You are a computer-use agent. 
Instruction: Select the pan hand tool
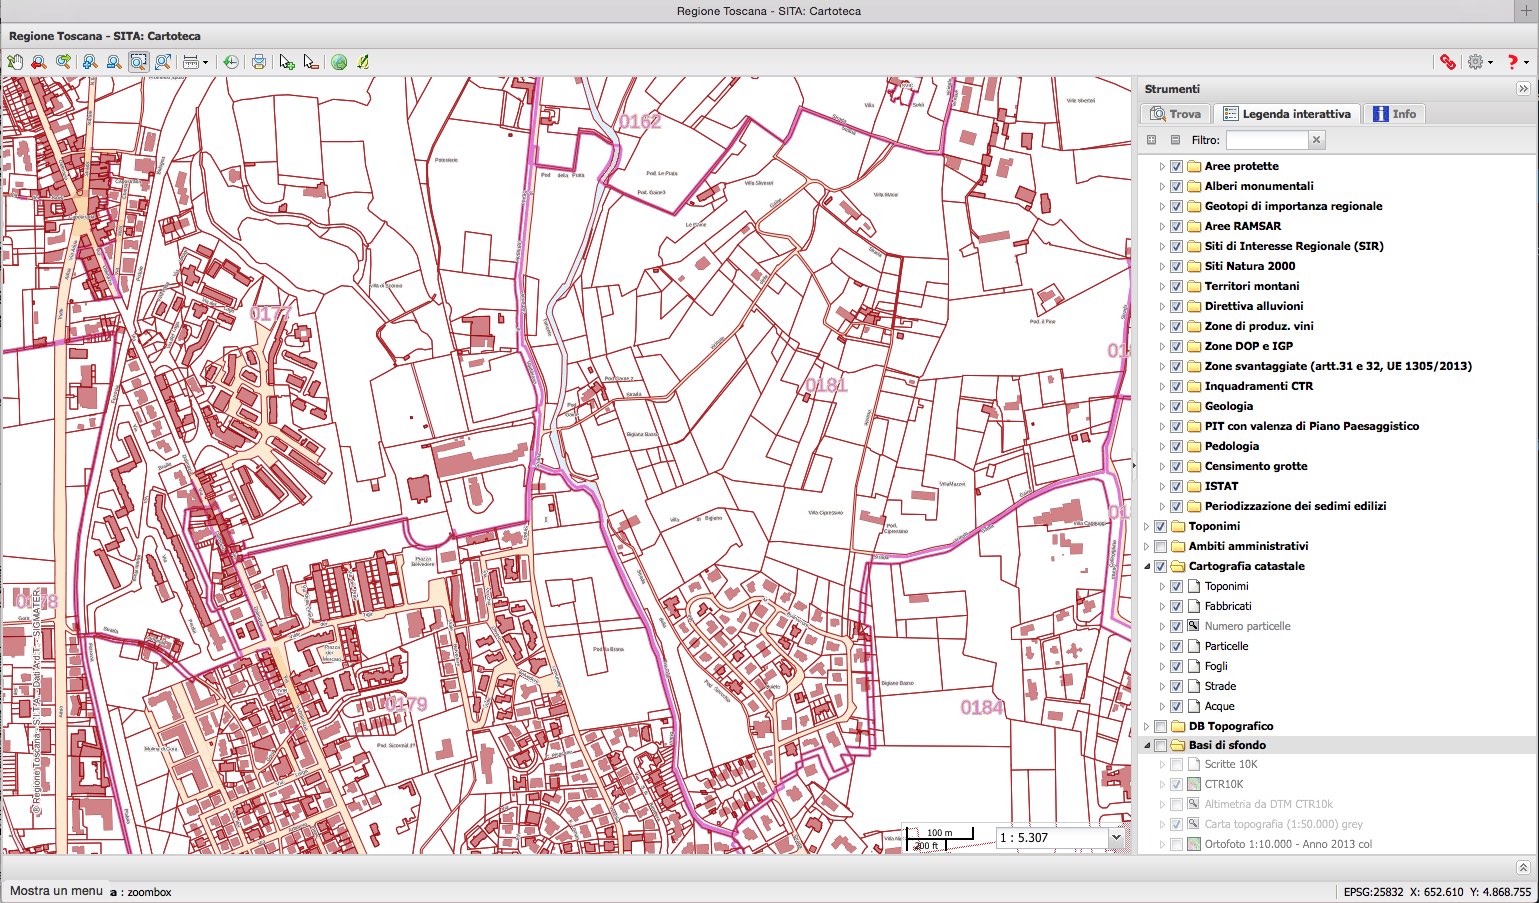(x=14, y=62)
